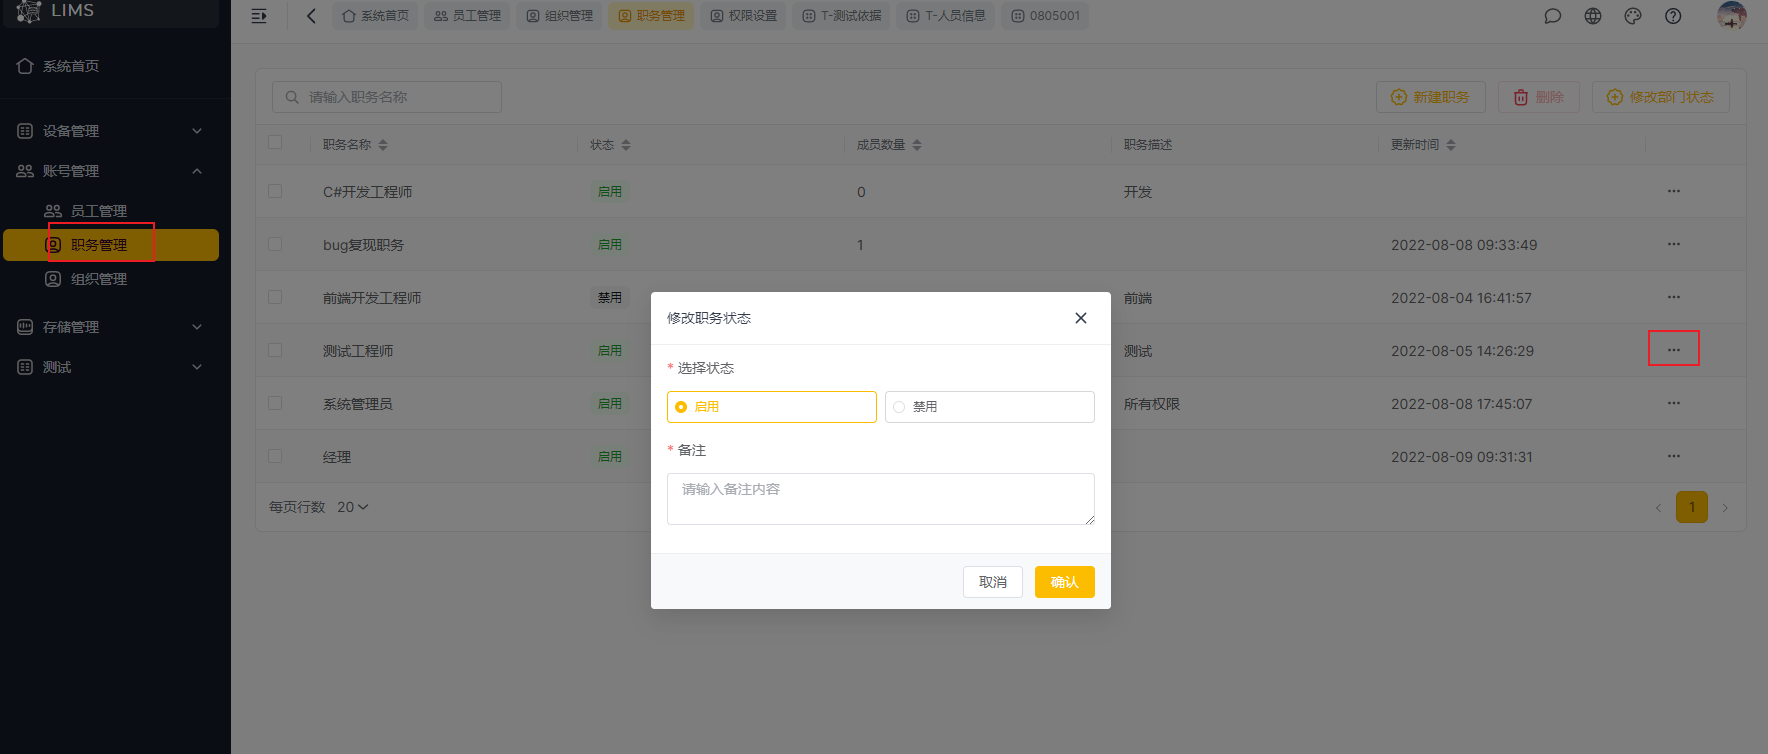Click the 所有权限 description cell
The height and width of the screenshot is (754, 1768).
point(1152,404)
